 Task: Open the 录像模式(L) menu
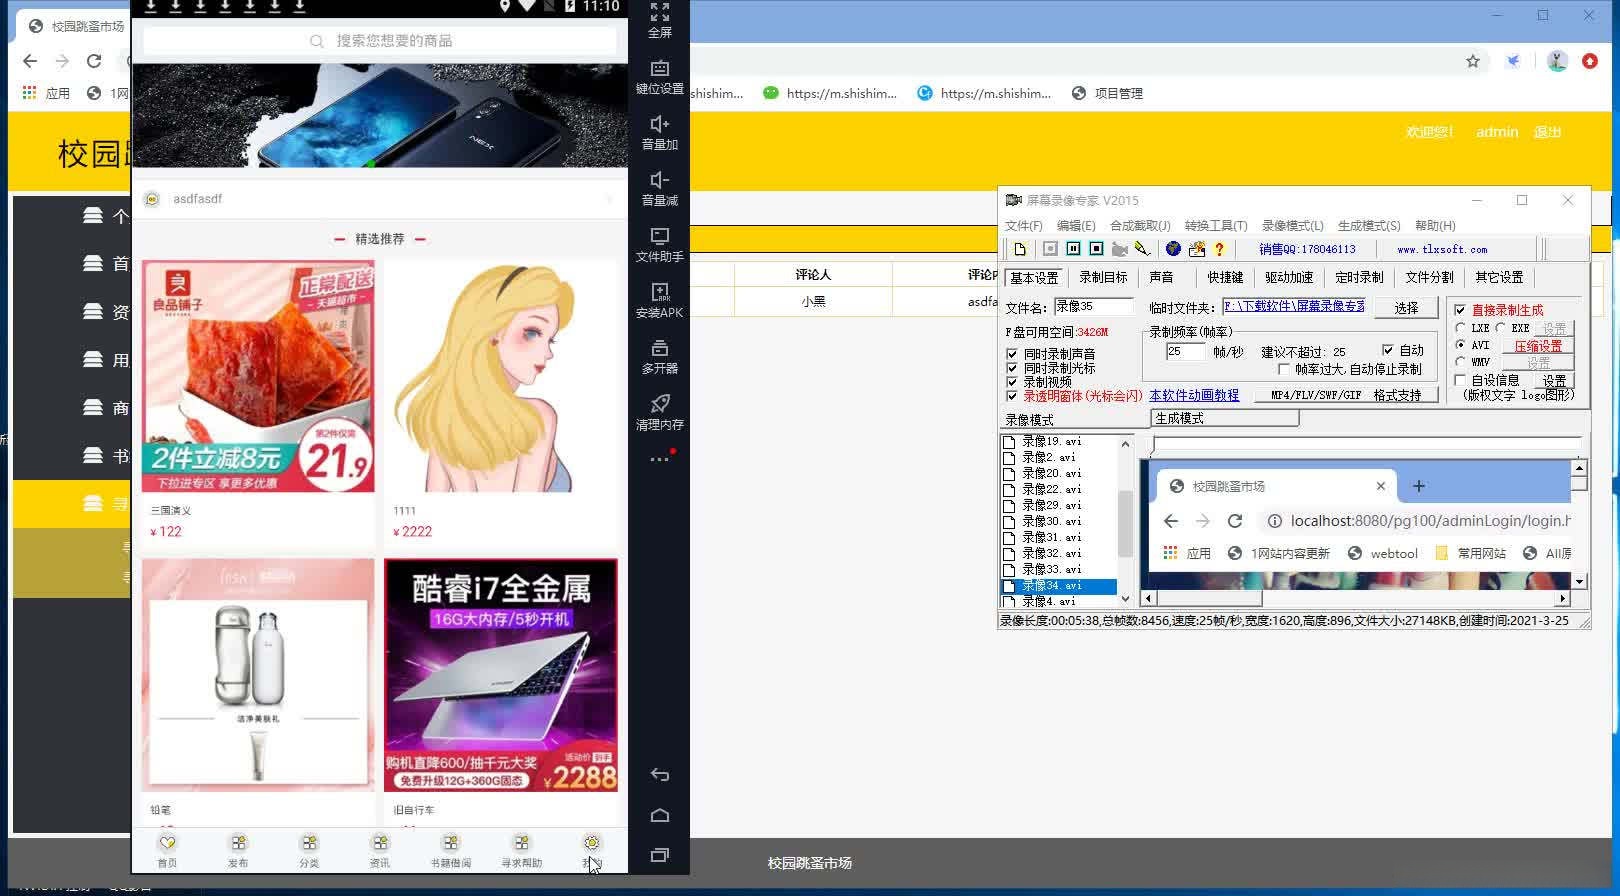1292,225
